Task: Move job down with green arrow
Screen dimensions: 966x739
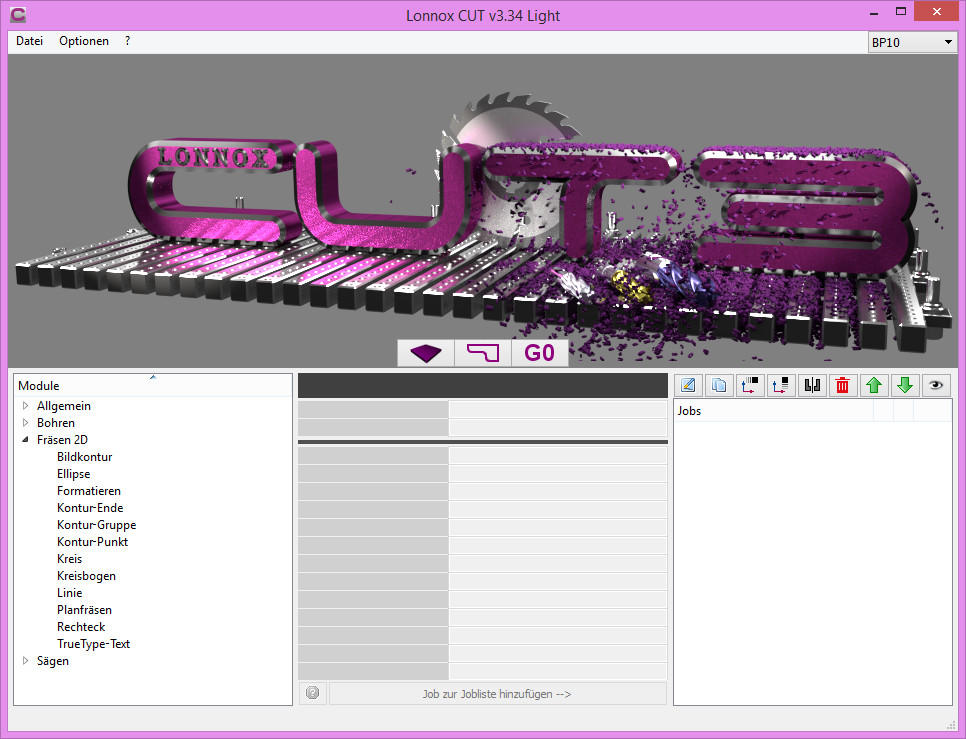Action: [904, 386]
